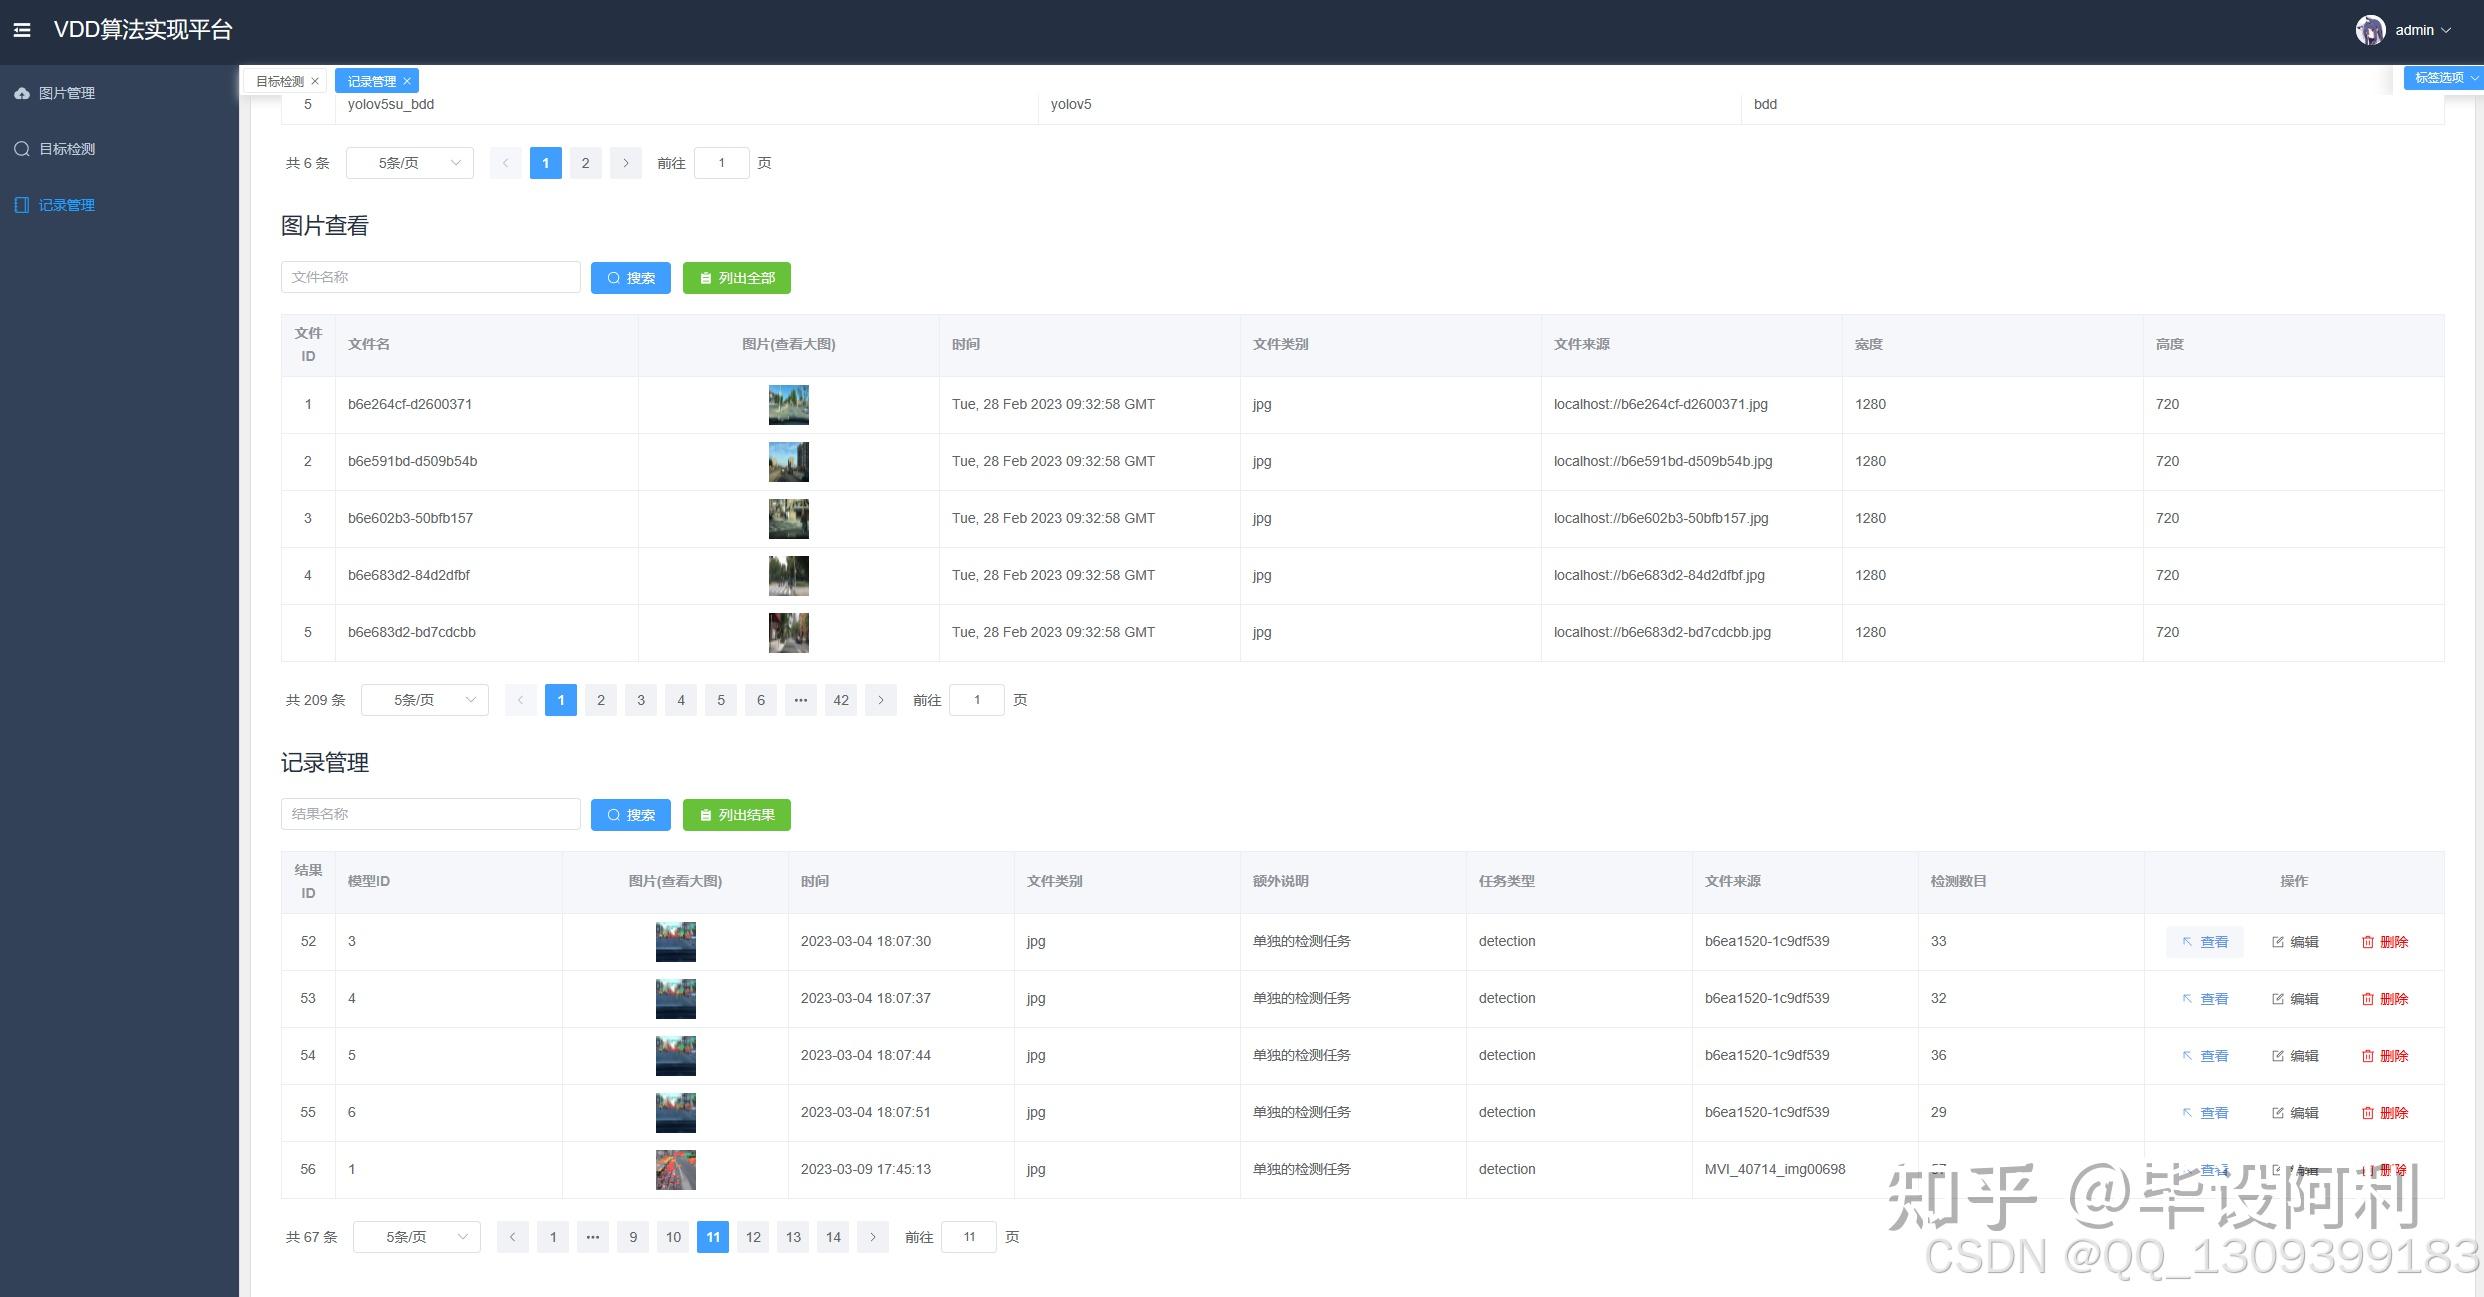Close the 目标检测 tab
Image resolution: width=2484 pixels, height=1297 pixels.
pos(315,81)
